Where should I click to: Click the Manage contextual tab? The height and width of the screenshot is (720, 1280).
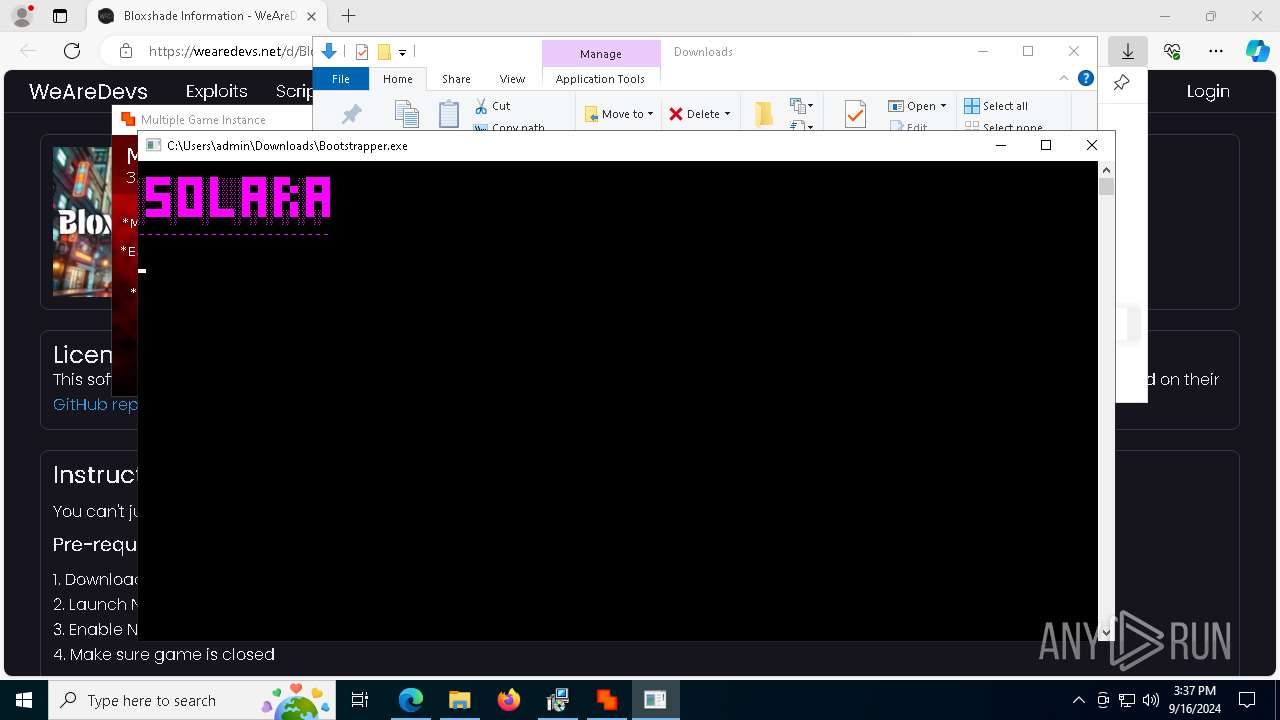coord(601,54)
